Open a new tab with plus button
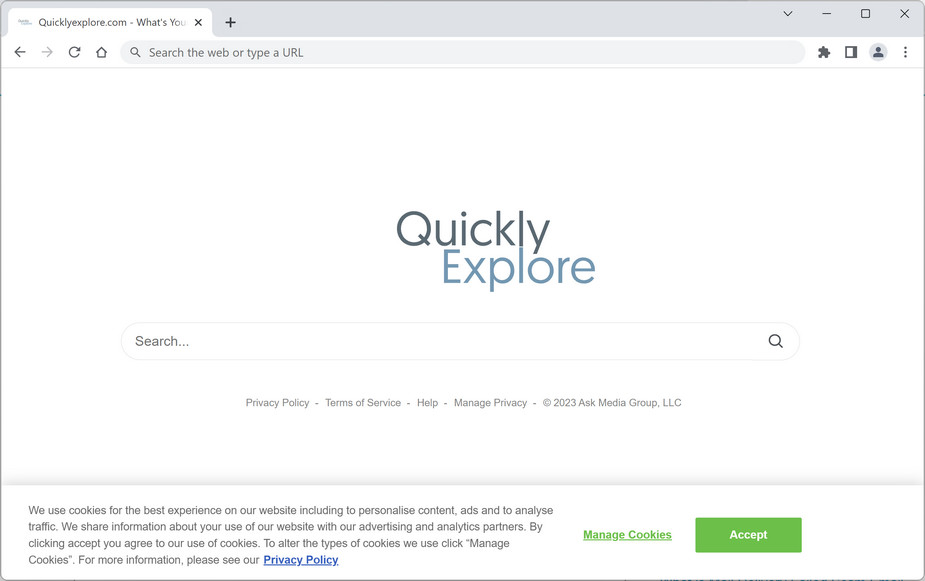This screenshot has width=925, height=581. pyautogui.click(x=230, y=22)
